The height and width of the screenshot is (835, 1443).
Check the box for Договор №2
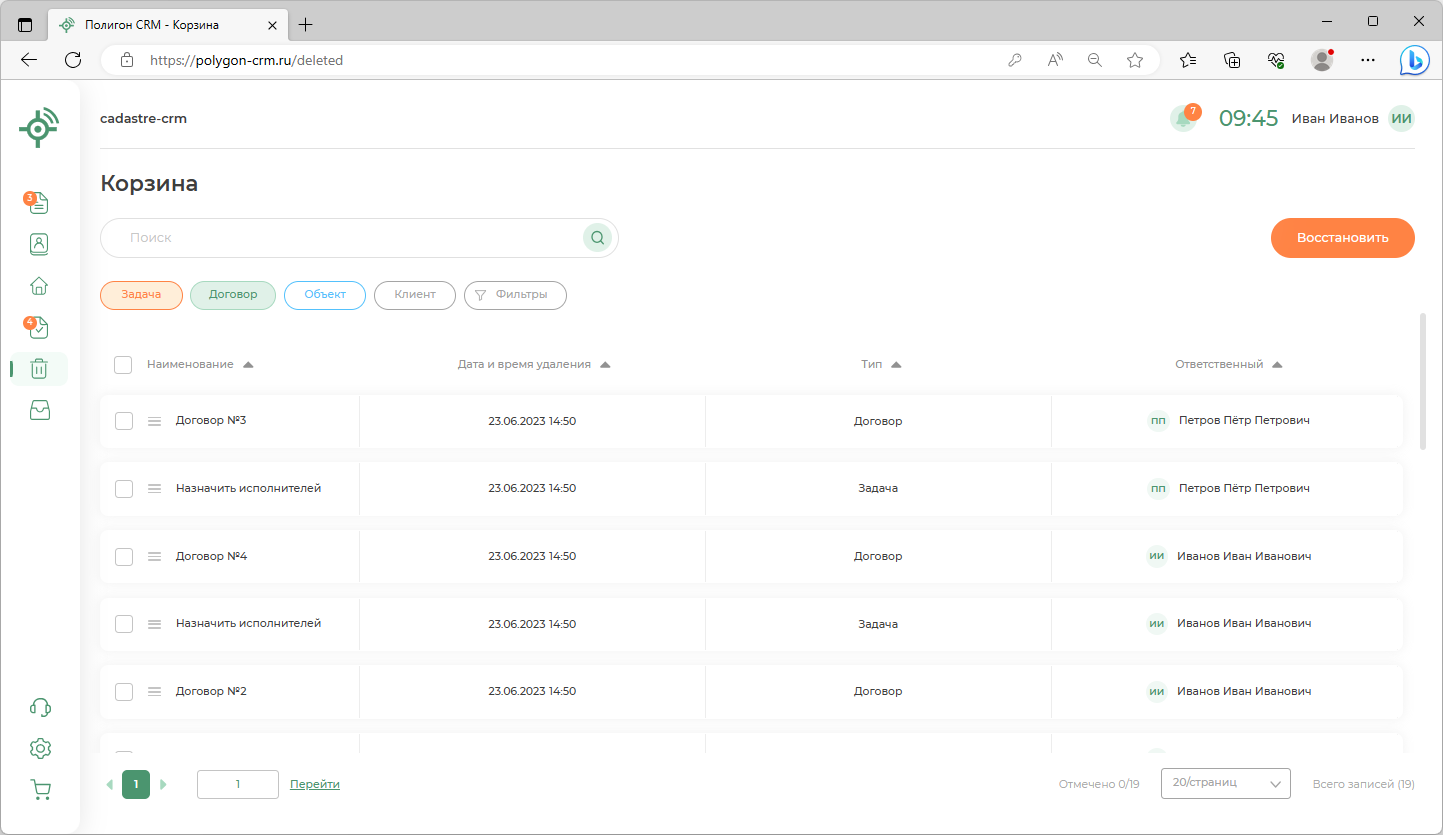[124, 691]
